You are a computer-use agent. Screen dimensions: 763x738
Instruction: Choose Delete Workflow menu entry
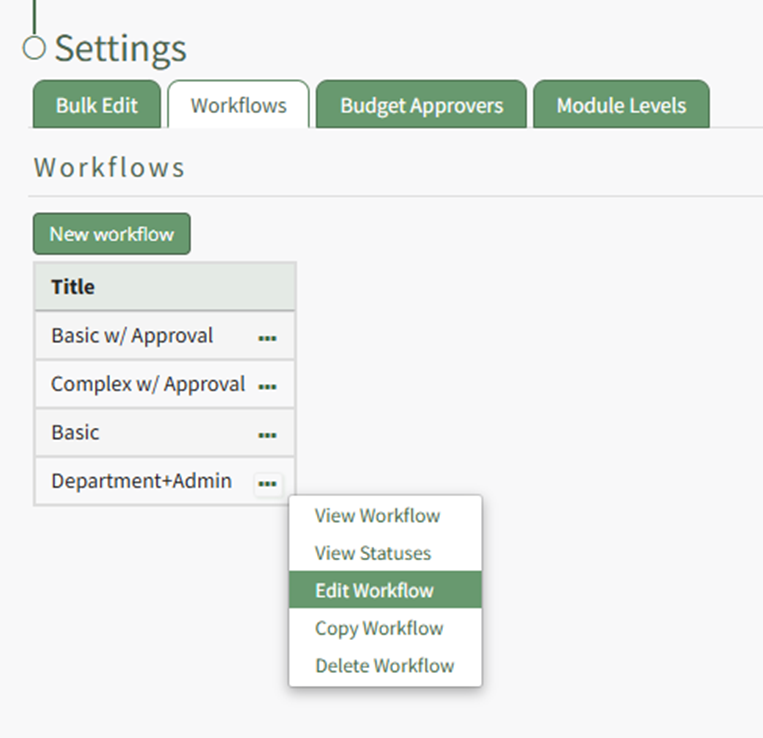(x=384, y=666)
